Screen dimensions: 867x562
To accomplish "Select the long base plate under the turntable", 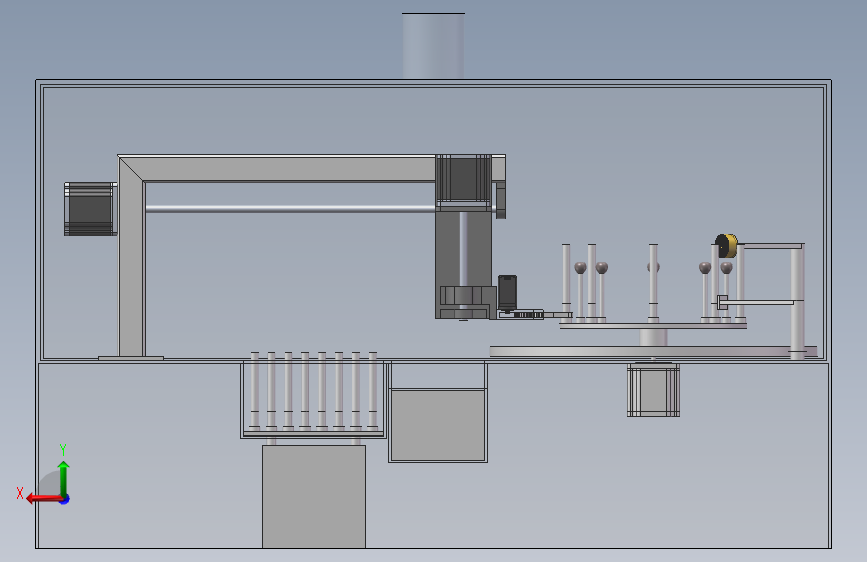I will point(653,351).
